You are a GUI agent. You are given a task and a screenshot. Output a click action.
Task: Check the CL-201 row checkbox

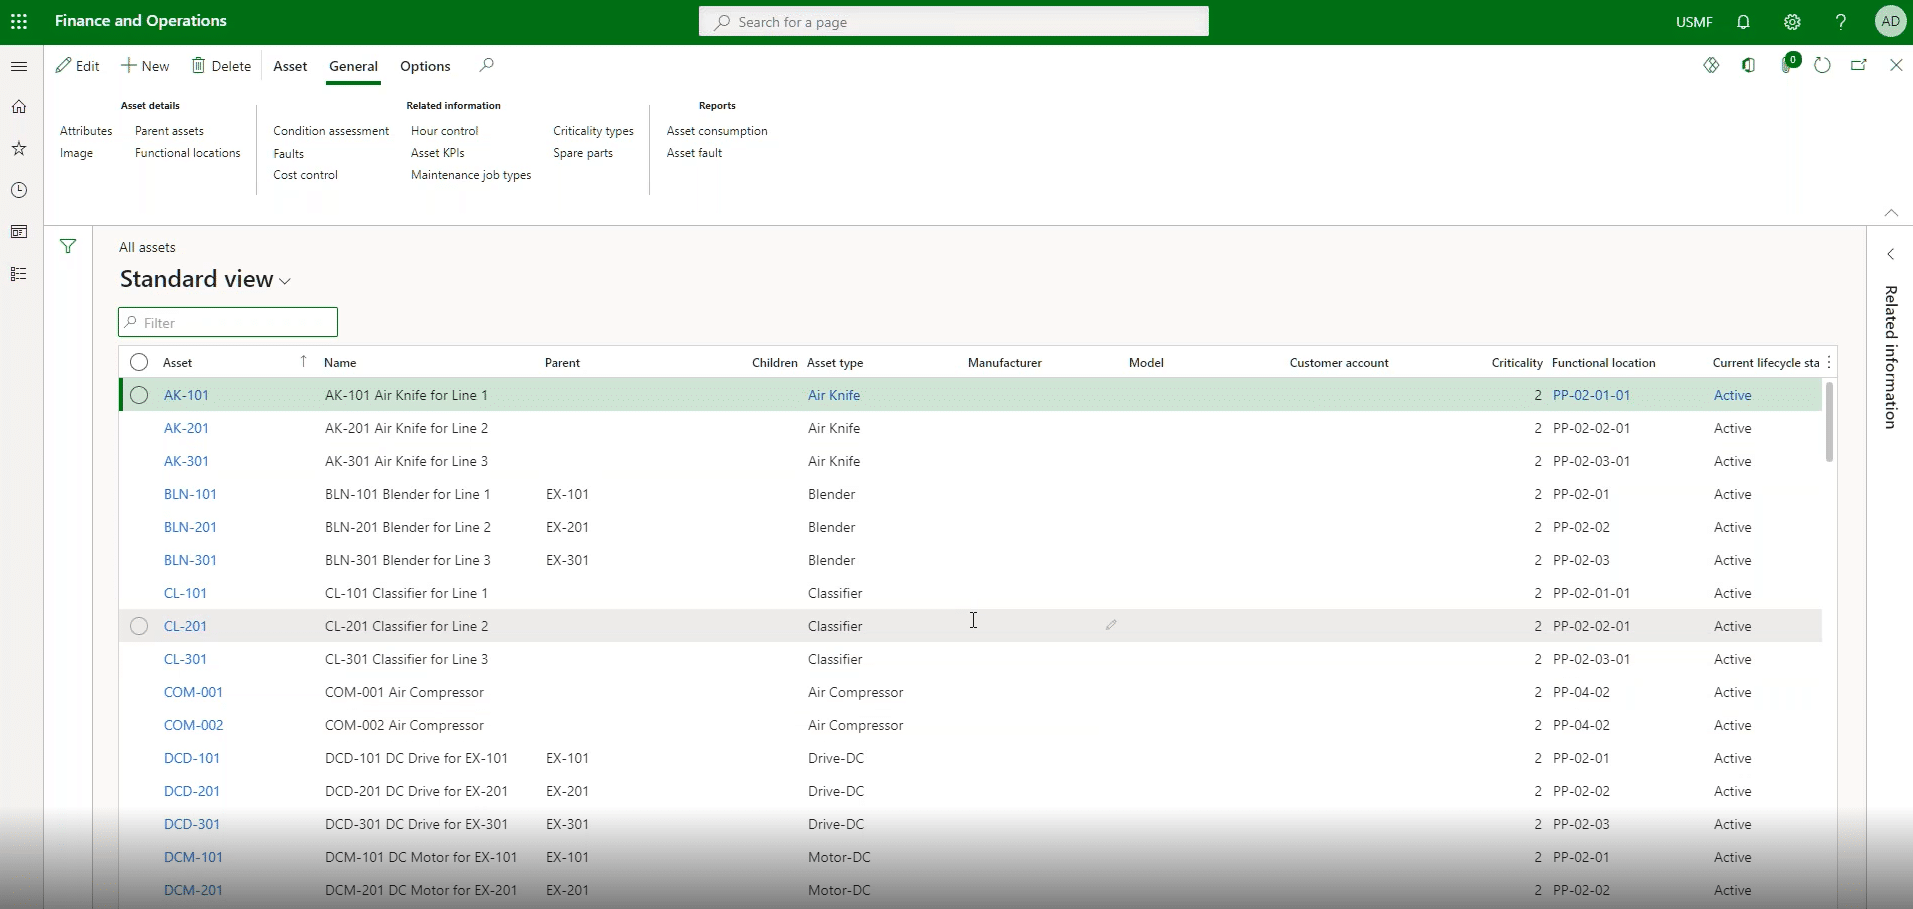(139, 626)
